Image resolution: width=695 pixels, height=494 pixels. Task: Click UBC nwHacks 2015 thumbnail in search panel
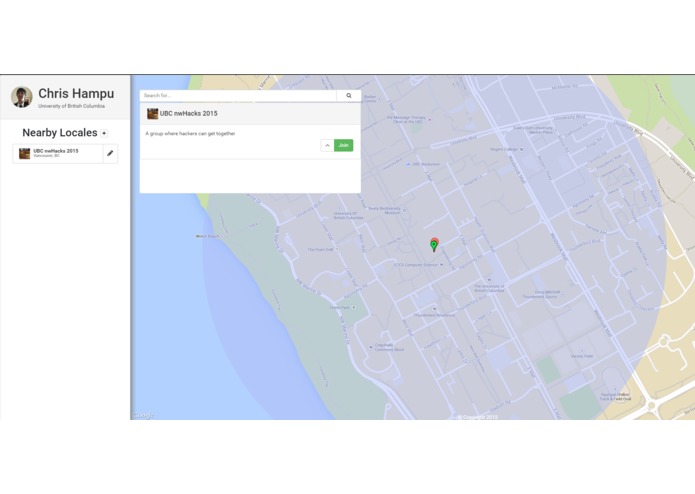pos(152,114)
